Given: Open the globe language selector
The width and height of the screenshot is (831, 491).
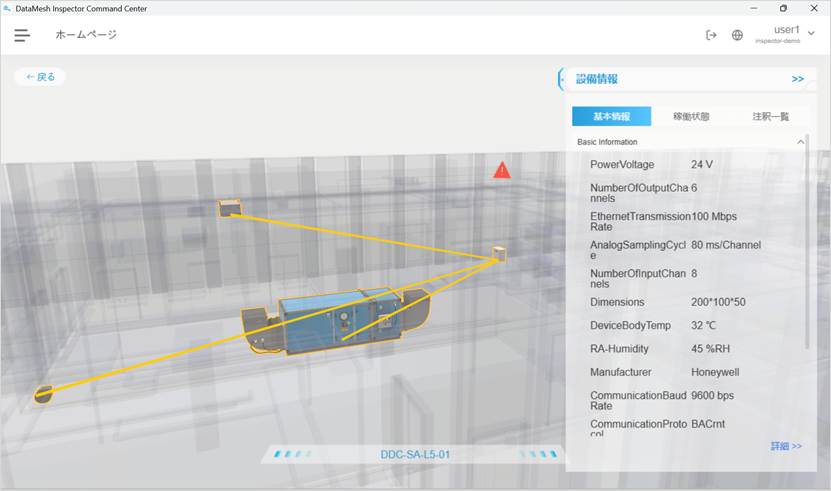Looking at the screenshot, I should (x=737, y=35).
